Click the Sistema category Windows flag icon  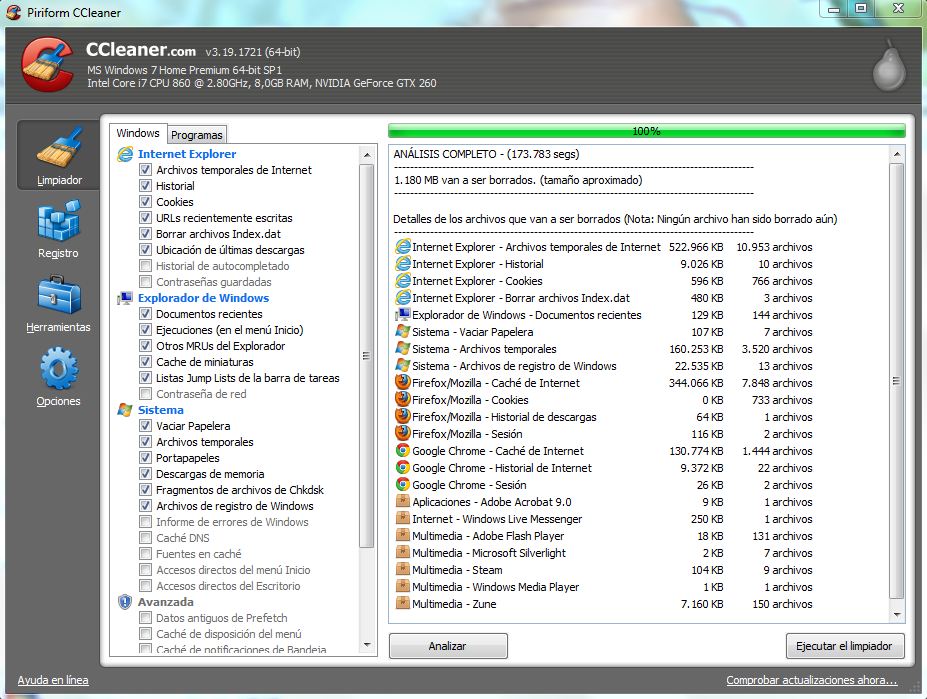tap(125, 410)
